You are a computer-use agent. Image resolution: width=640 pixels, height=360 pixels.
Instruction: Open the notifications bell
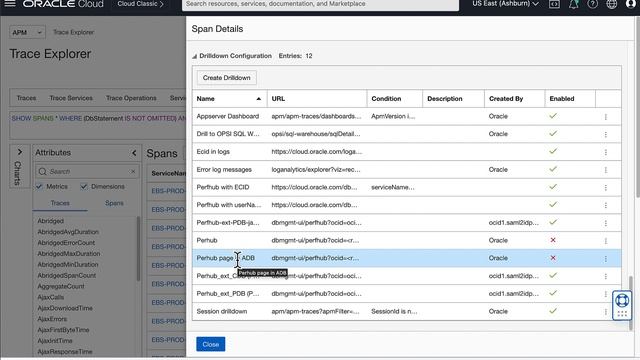pyautogui.click(x=573, y=4)
